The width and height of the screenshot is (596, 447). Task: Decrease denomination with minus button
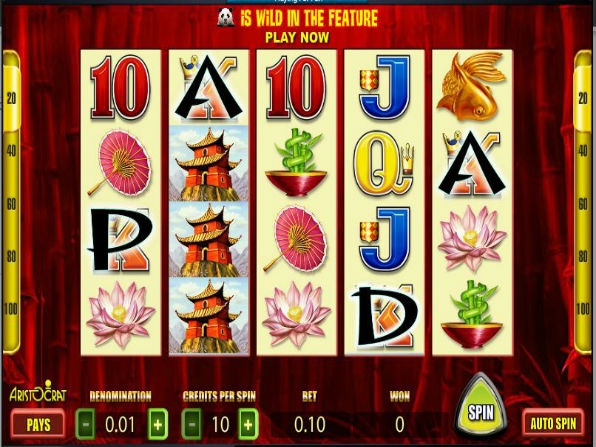pos(86,424)
